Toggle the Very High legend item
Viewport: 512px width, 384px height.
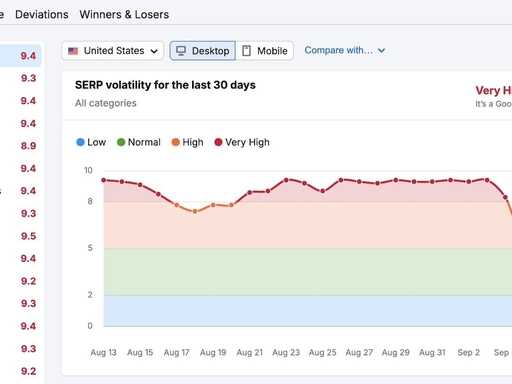coord(242,142)
